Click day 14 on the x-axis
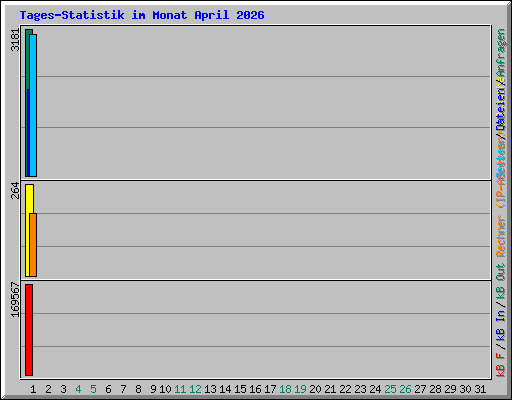The height and width of the screenshot is (400, 512). pos(225,389)
